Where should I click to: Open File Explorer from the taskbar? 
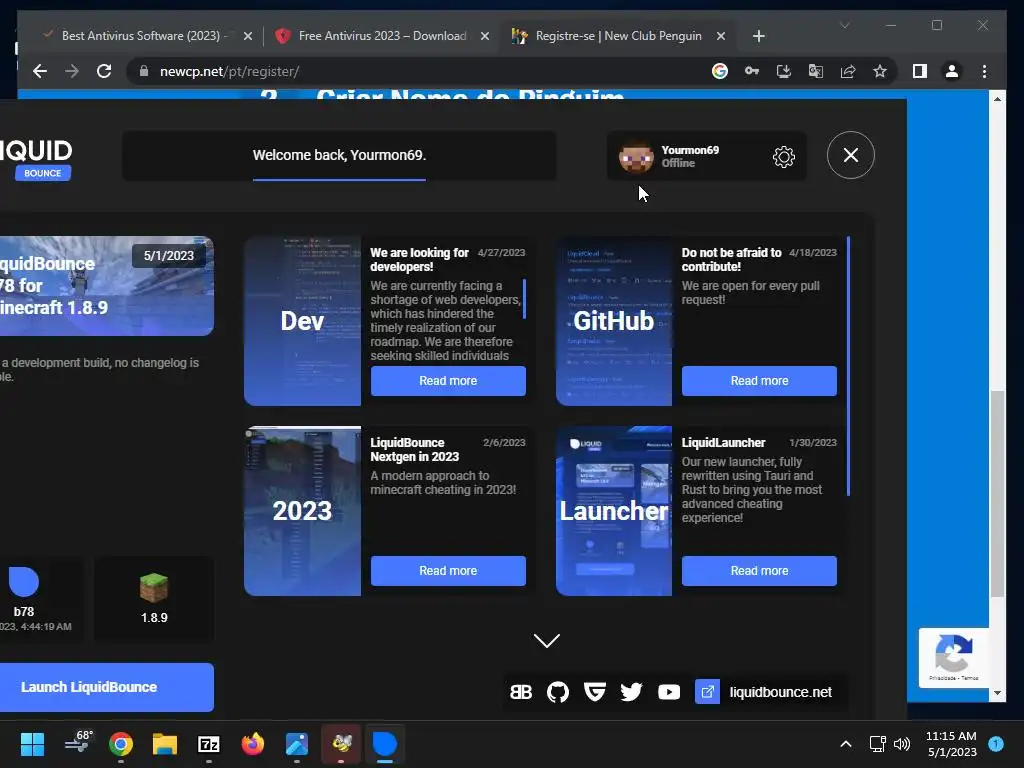pos(165,744)
